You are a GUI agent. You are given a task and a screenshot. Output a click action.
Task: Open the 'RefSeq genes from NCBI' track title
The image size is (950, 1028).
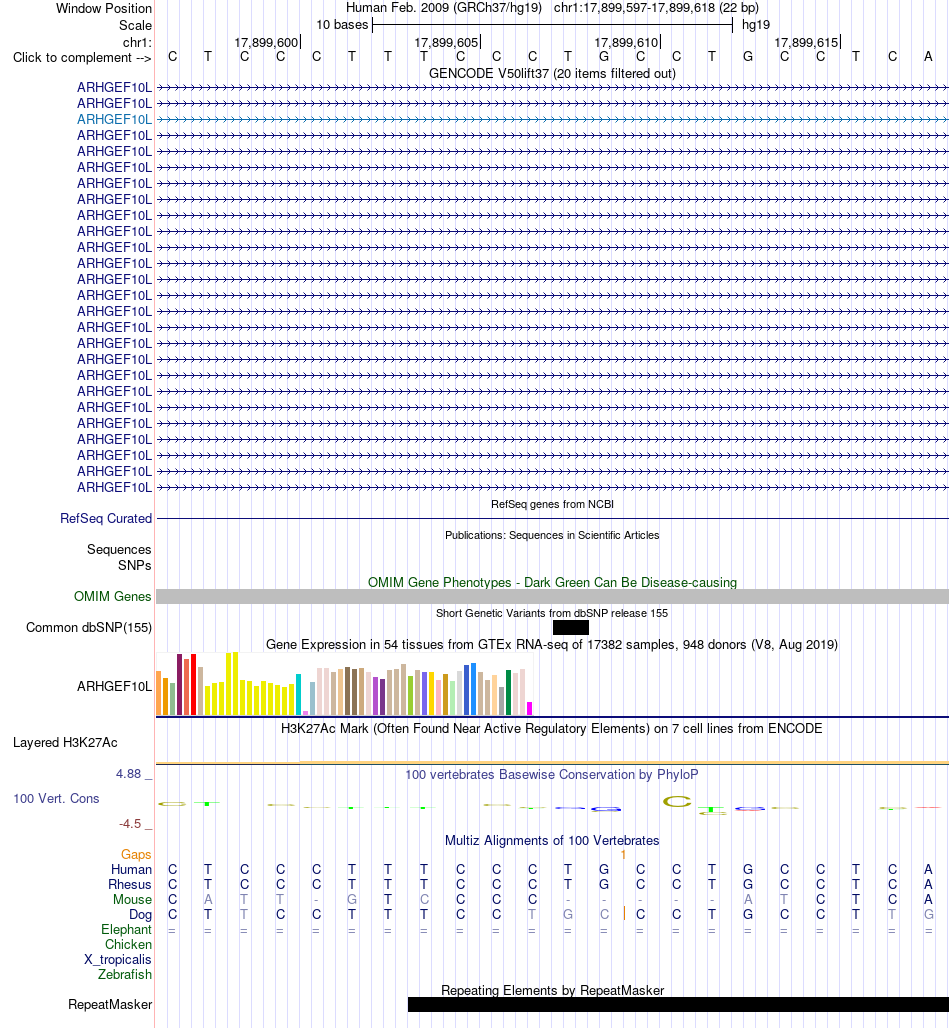click(552, 504)
